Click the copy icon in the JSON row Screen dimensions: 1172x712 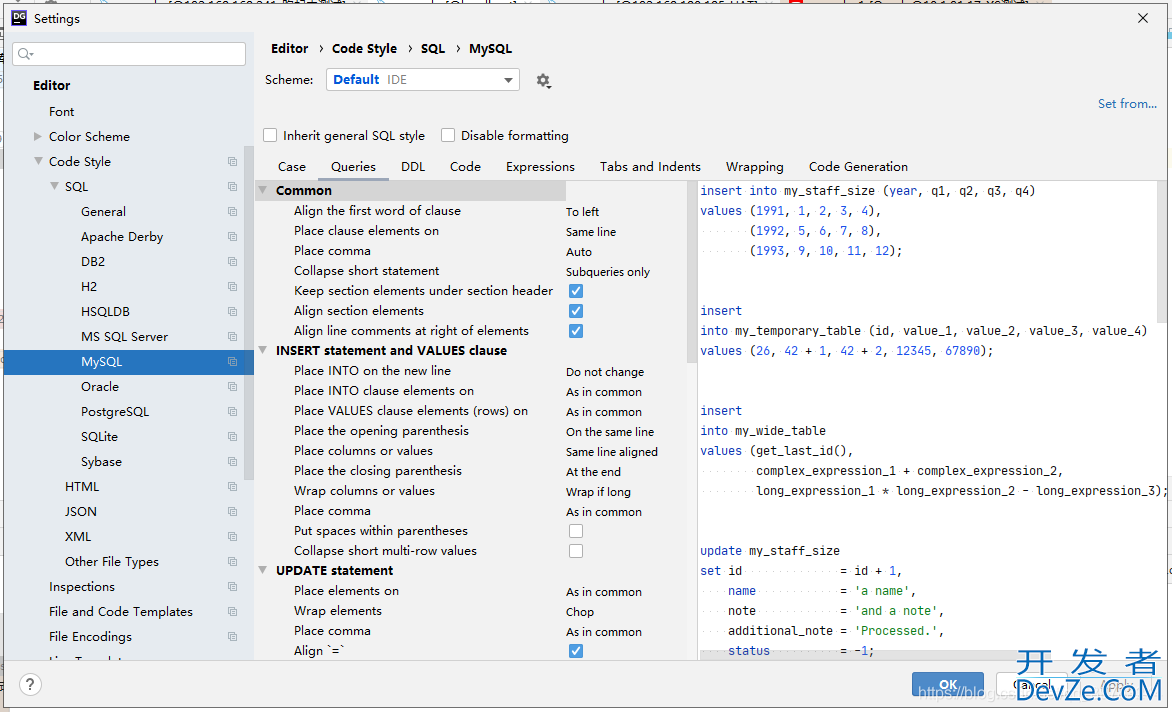pos(232,512)
